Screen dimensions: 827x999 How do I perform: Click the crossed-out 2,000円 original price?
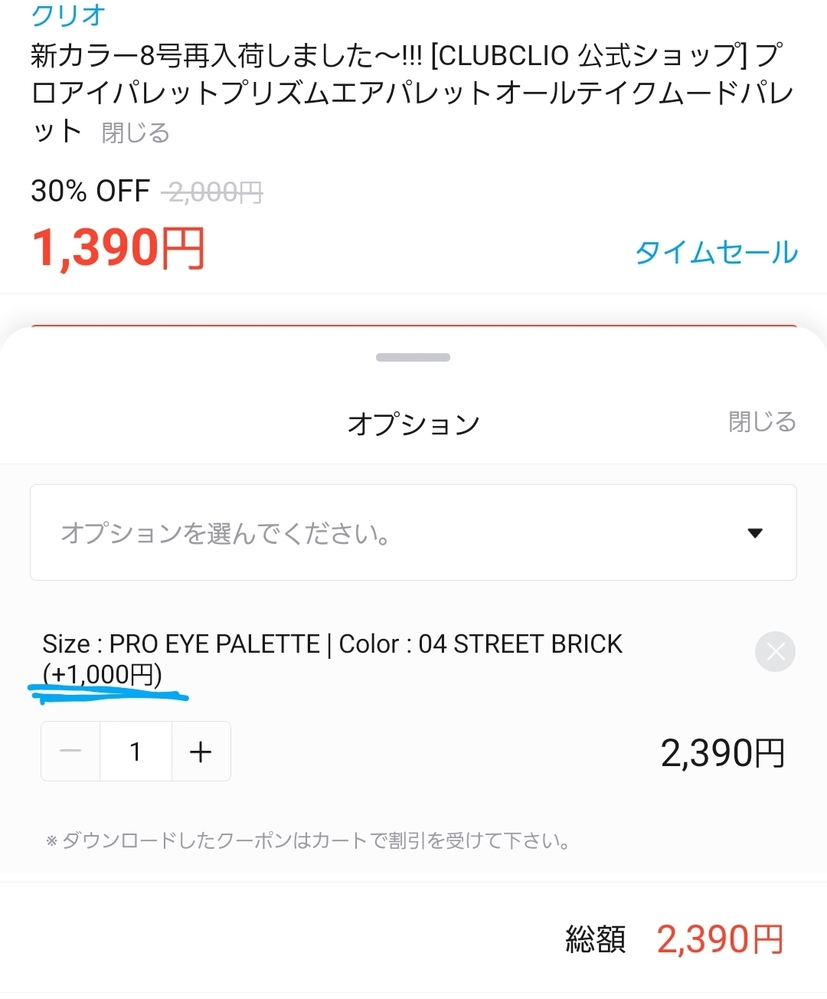(215, 191)
